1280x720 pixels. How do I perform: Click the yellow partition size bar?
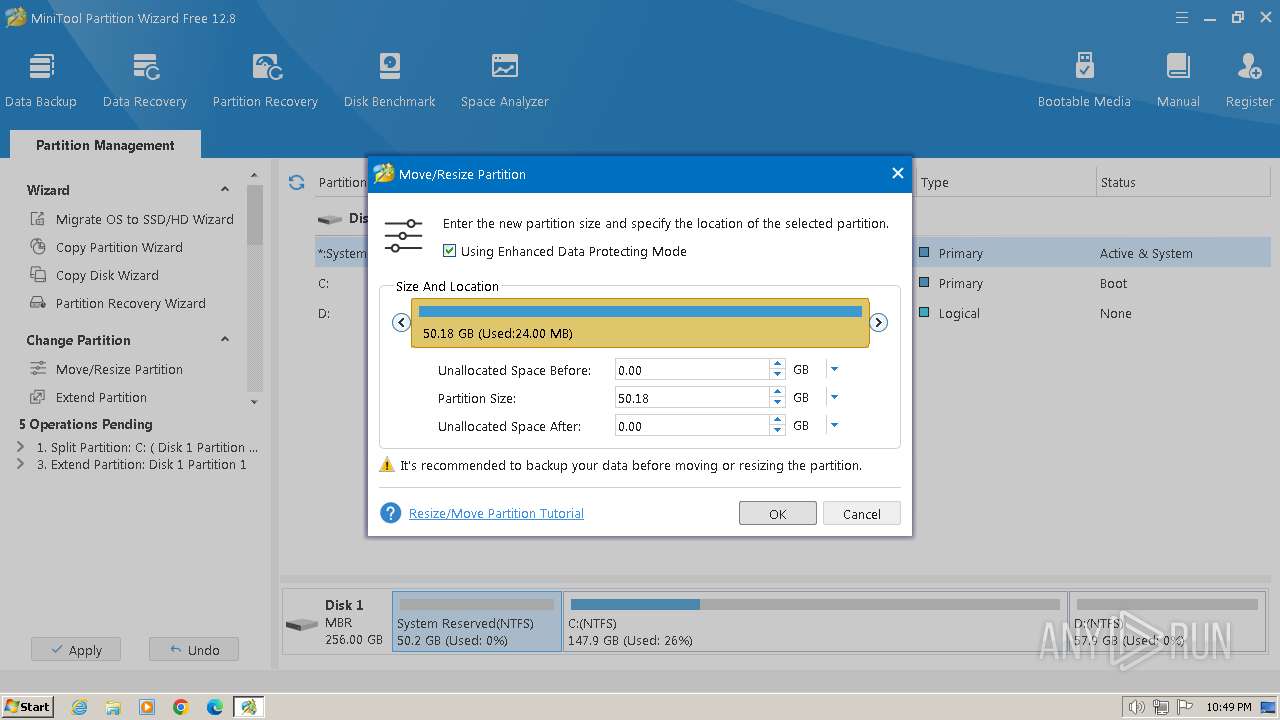tap(640, 323)
